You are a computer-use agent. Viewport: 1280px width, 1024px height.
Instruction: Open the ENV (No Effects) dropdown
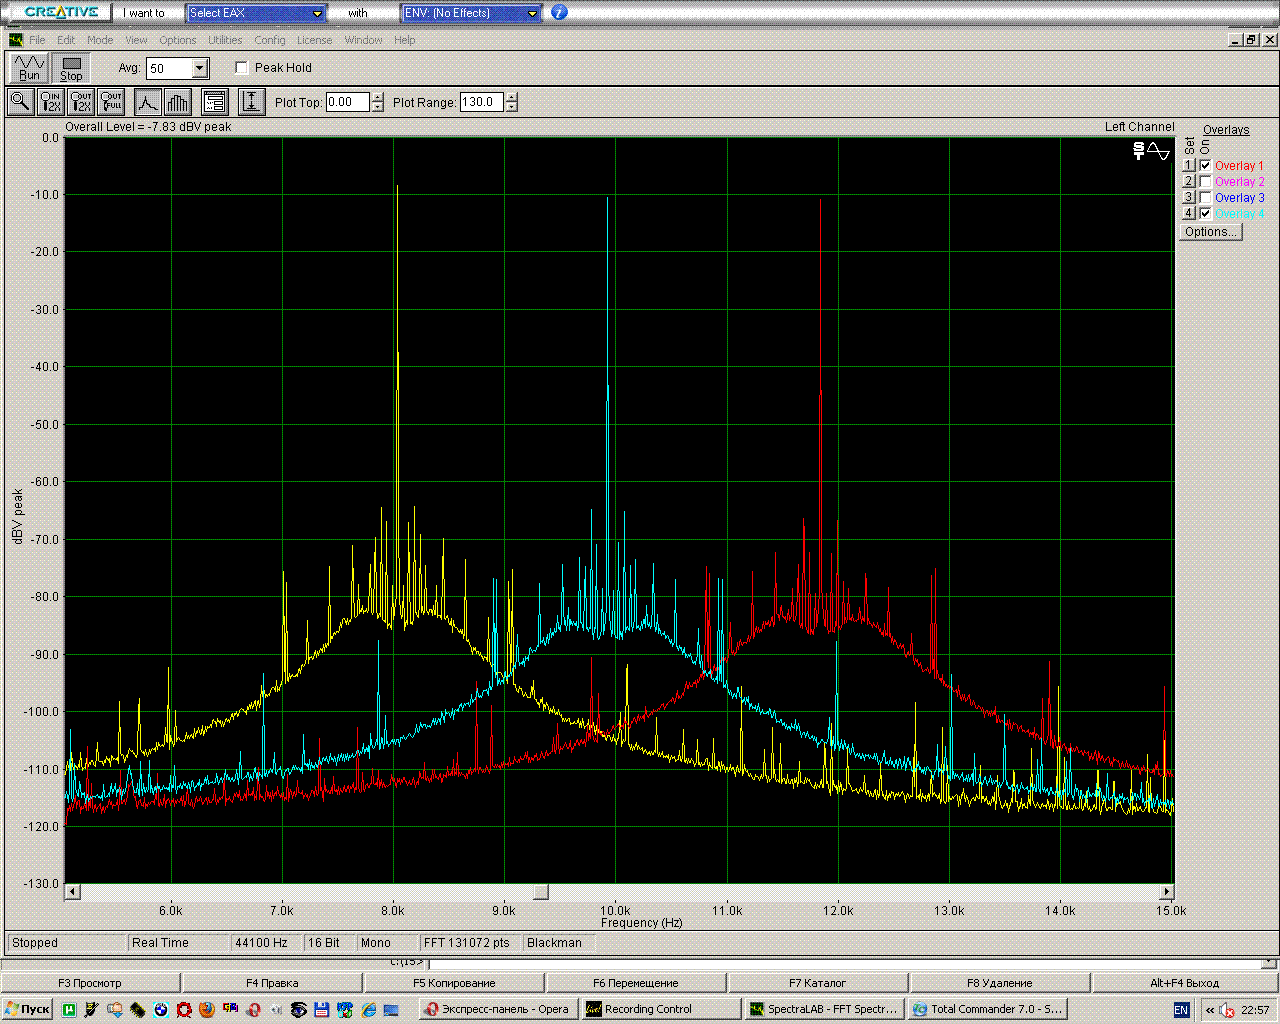point(532,13)
